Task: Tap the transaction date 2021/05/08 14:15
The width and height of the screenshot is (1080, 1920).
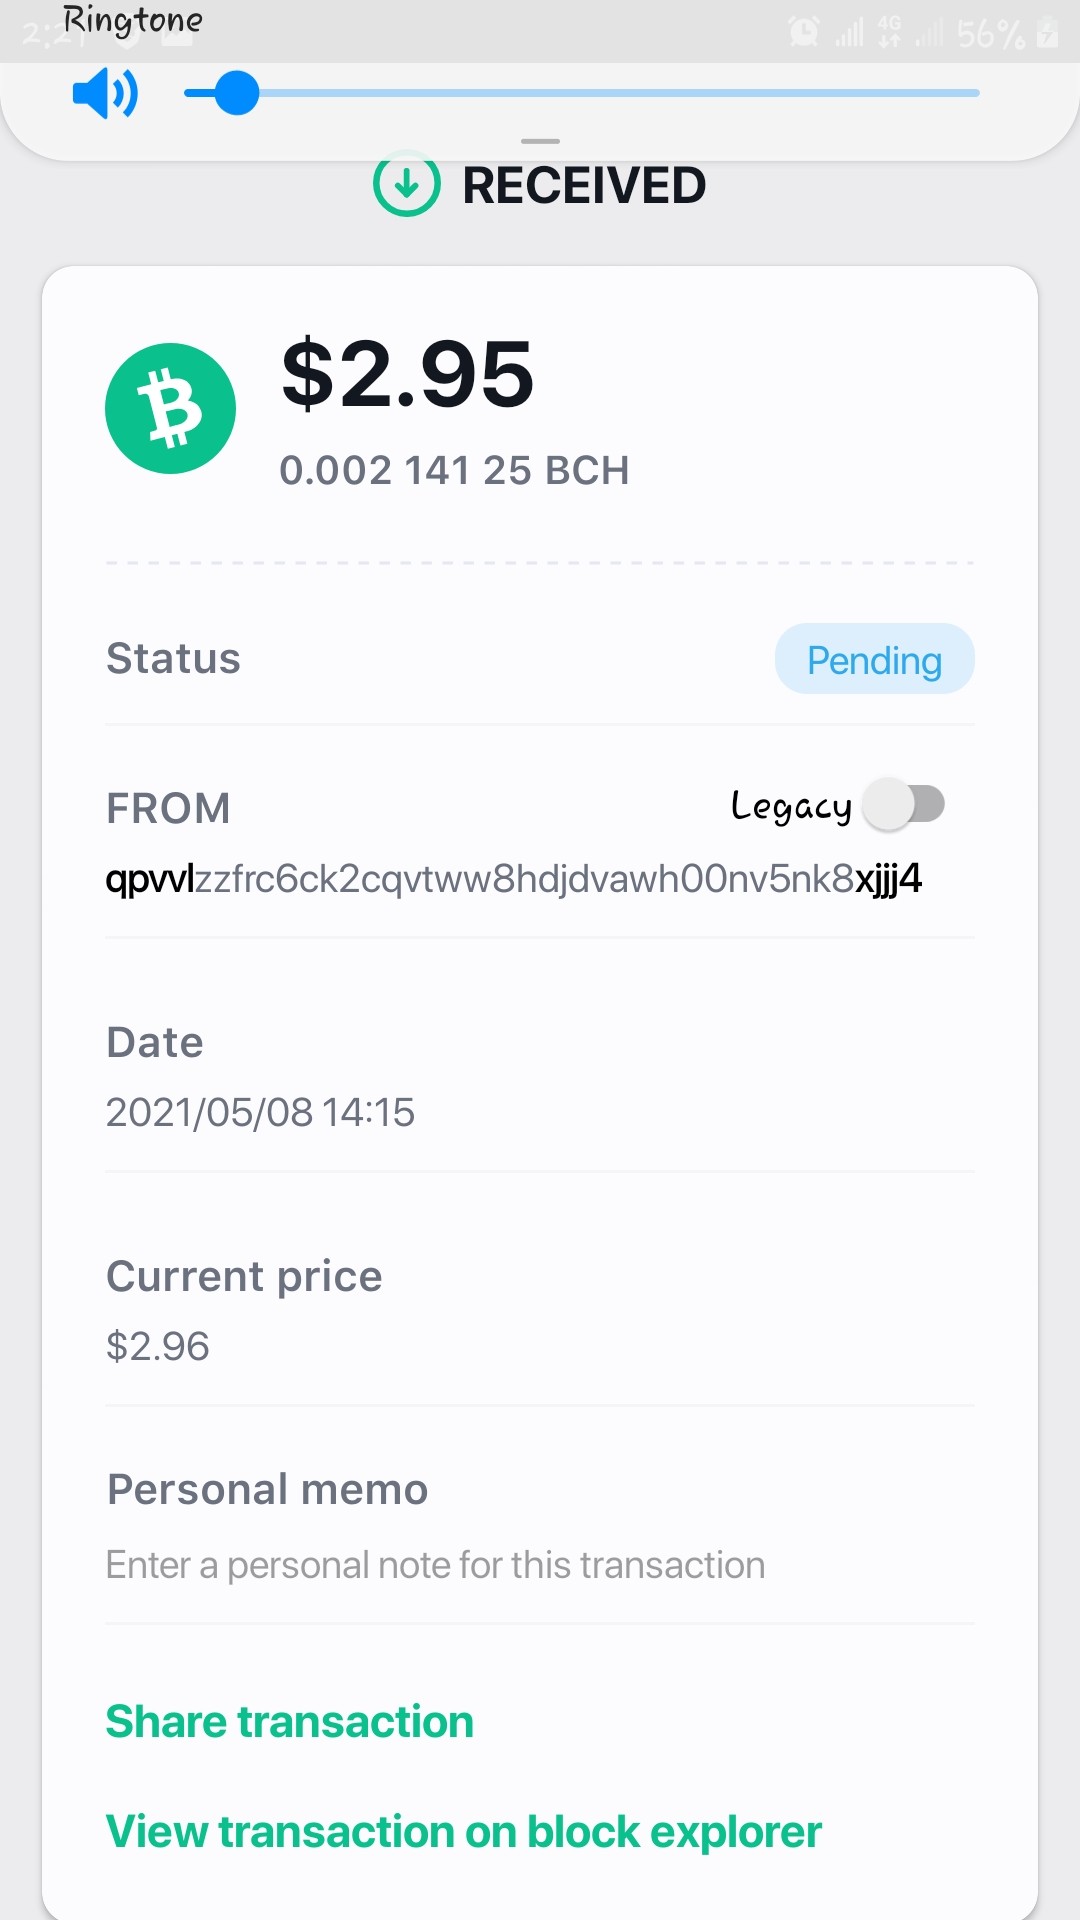Action: tap(260, 1112)
